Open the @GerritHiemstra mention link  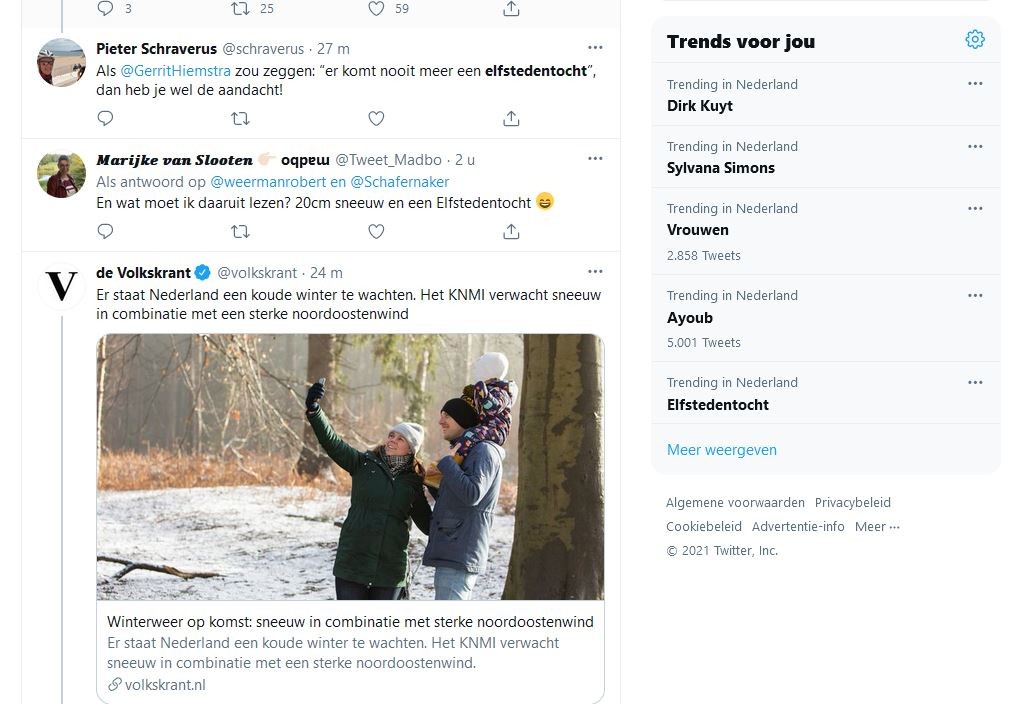pyautogui.click(x=176, y=70)
